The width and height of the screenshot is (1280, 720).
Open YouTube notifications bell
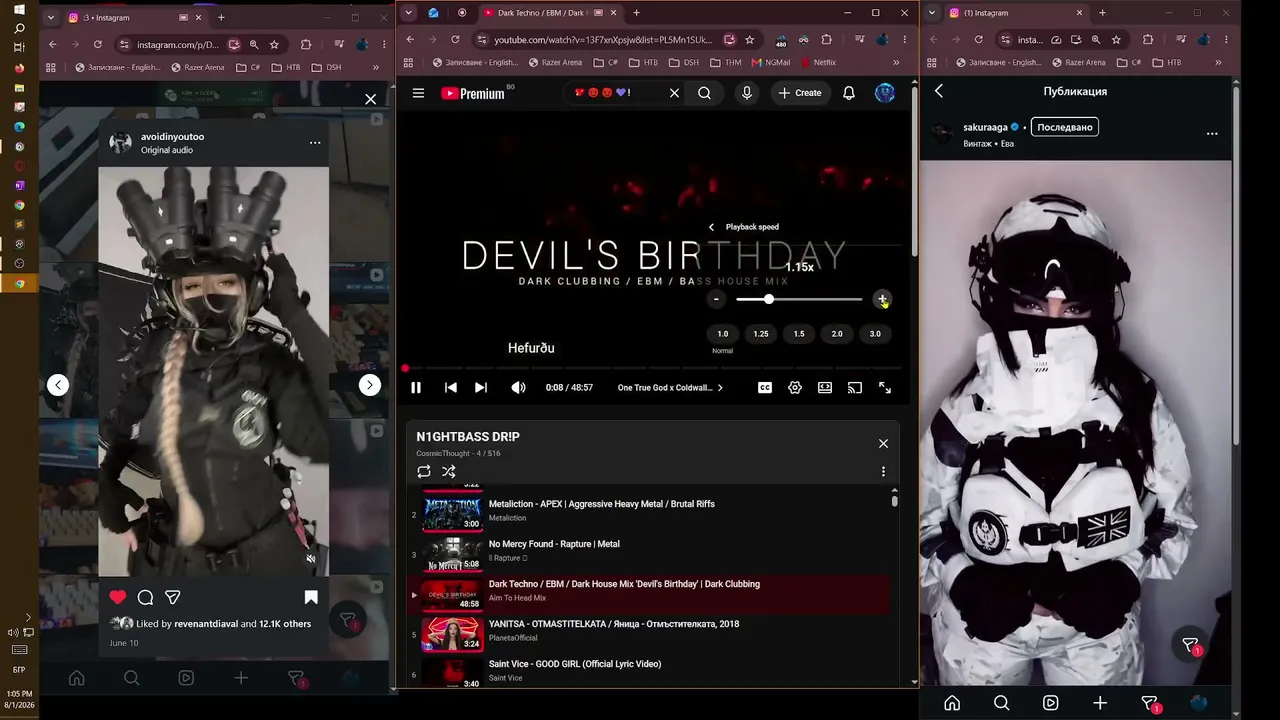[x=848, y=93]
